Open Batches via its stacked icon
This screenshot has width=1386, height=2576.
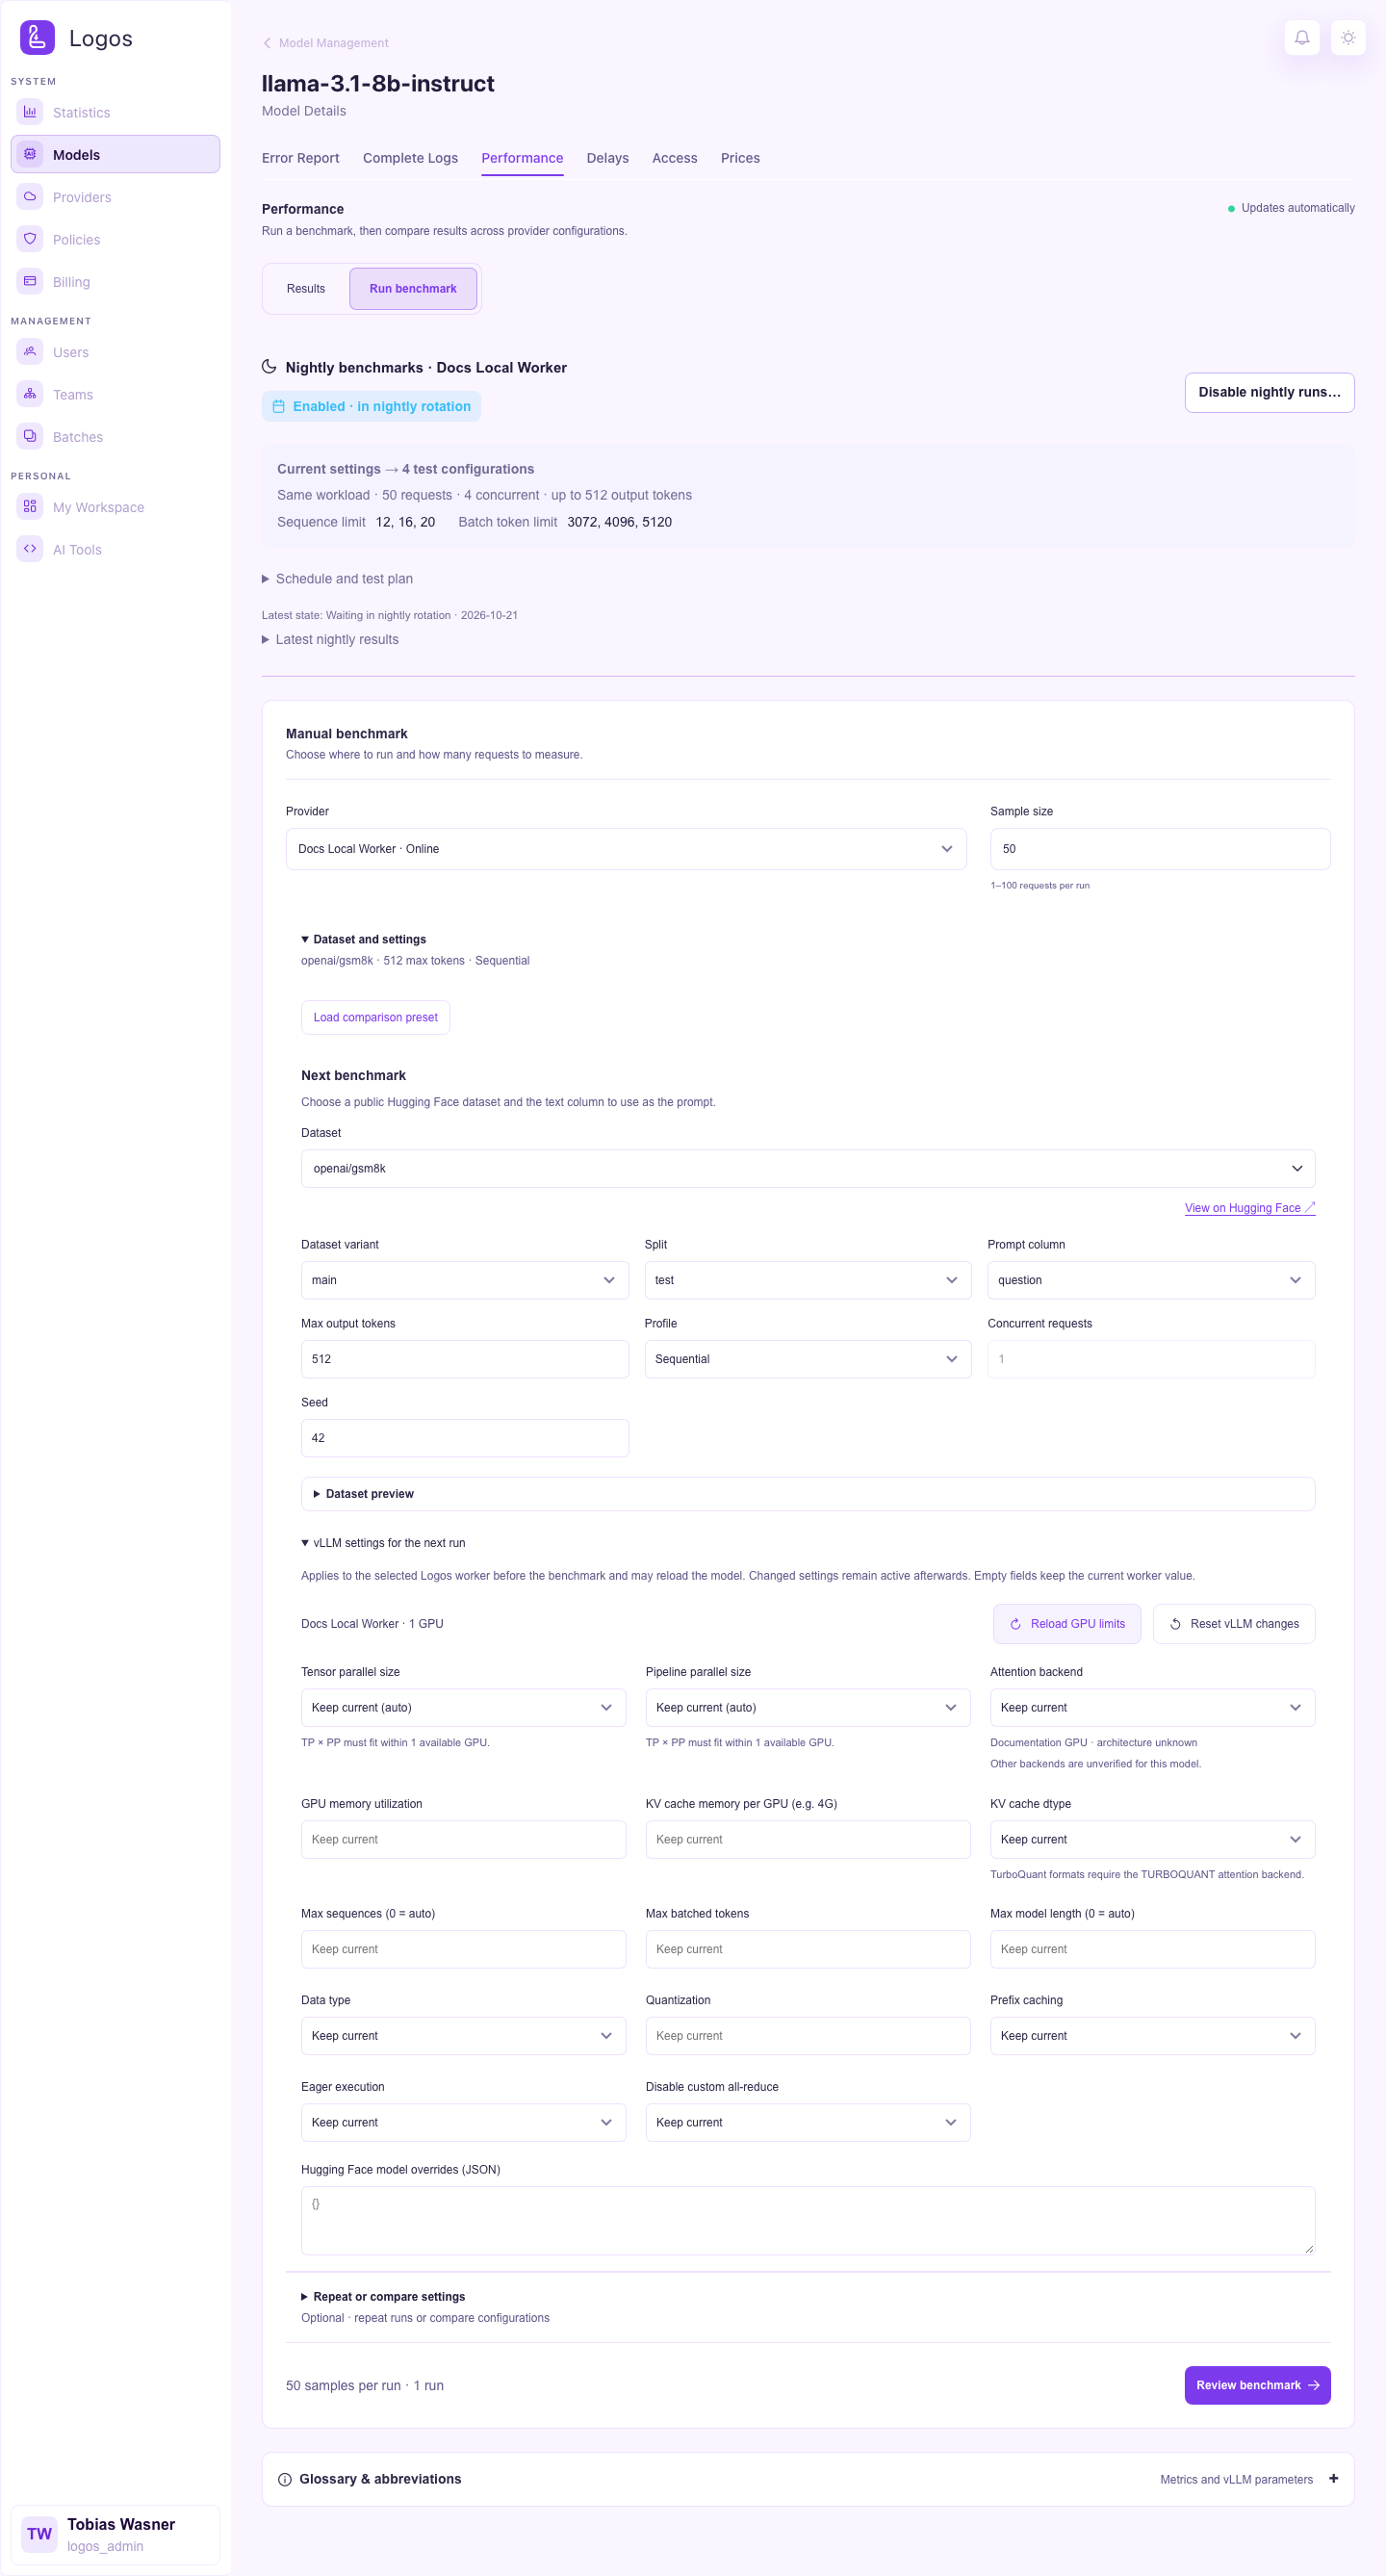point(30,436)
